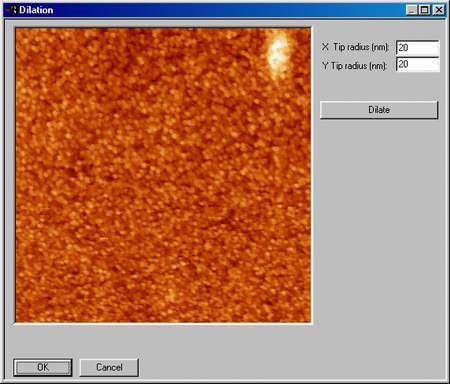The width and height of the screenshot is (450, 384).
Task: Click the orange AFM surface preview image
Action: coord(163,175)
